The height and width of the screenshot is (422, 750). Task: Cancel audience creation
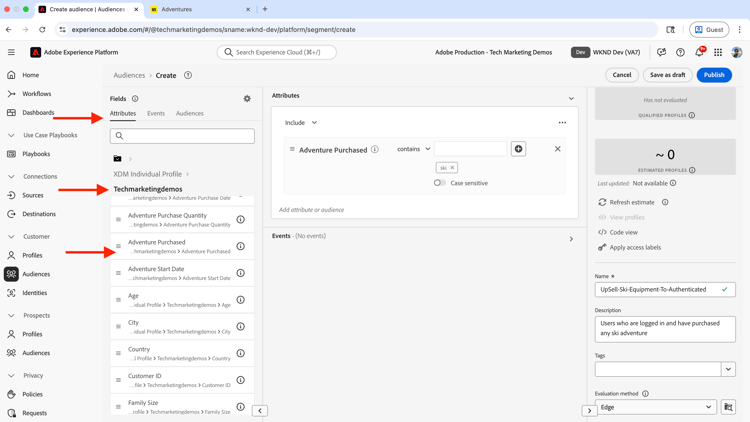pyautogui.click(x=622, y=75)
